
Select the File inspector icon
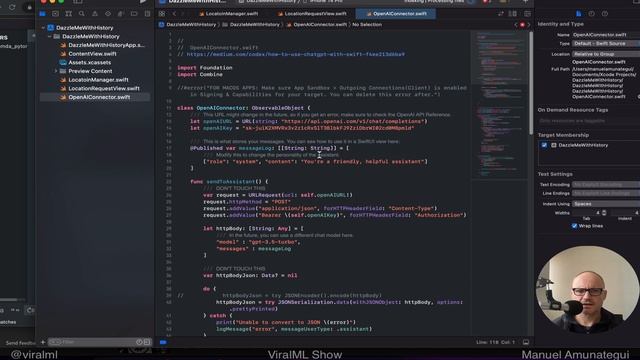point(579,14)
